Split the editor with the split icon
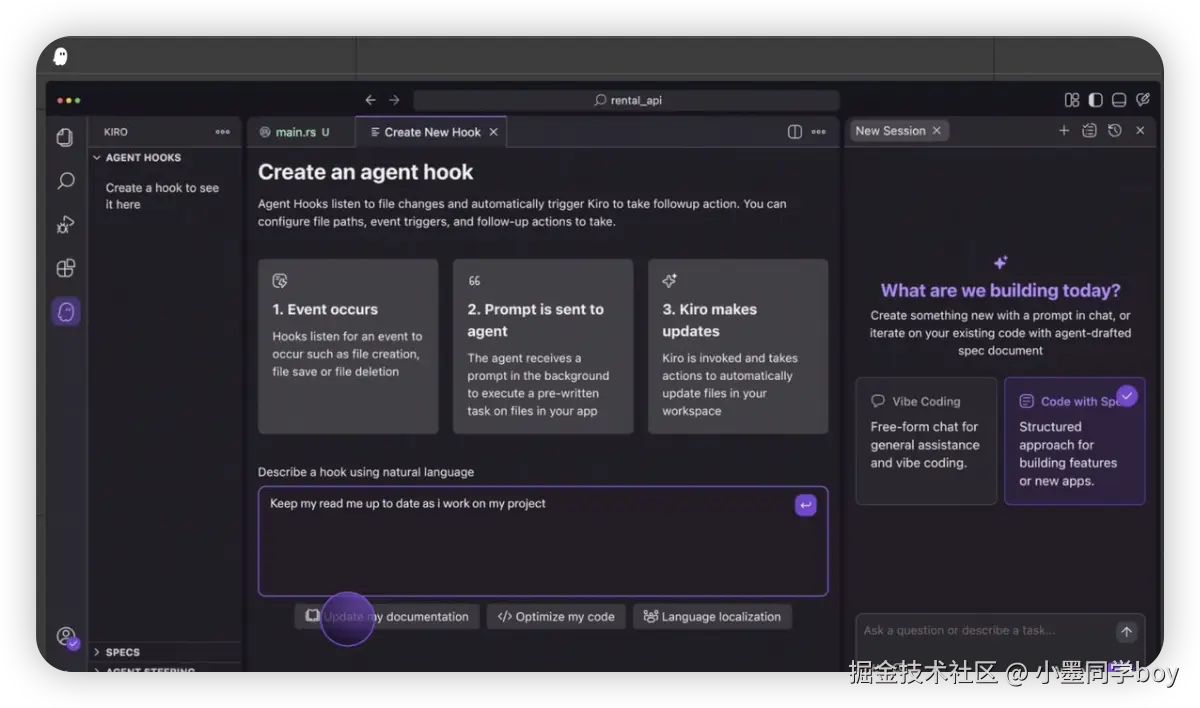The image size is (1200, 708). click(x=795, y=132)
